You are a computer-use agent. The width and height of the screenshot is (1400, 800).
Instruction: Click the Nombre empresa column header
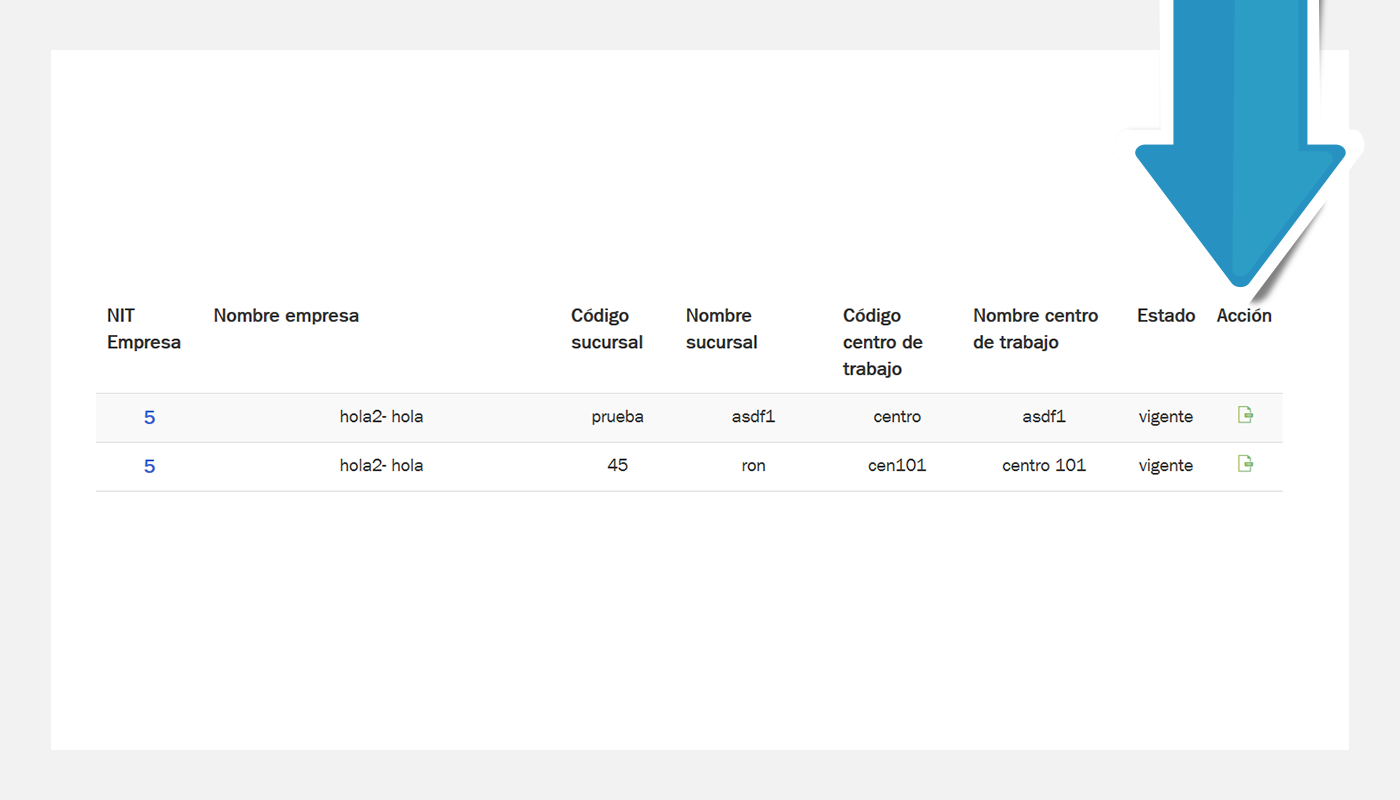(x=286, y=316)
